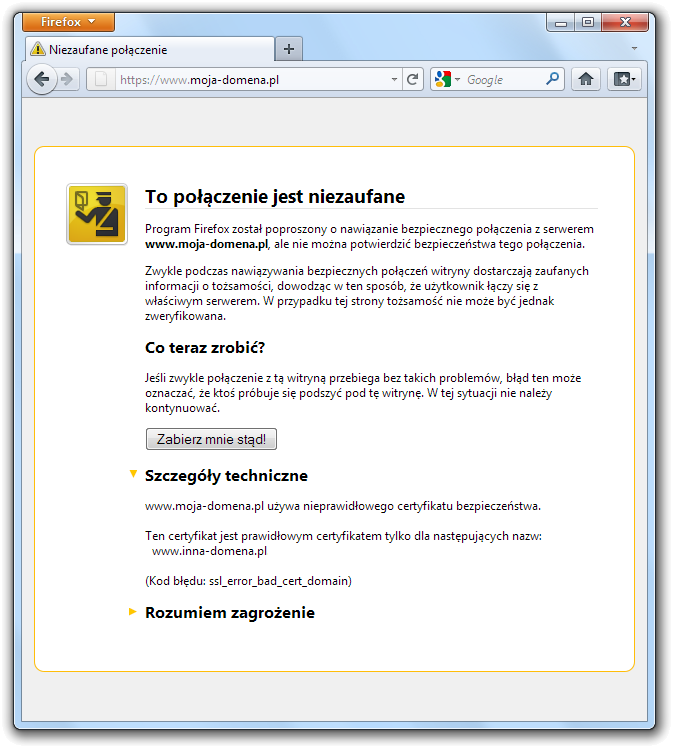Go forward with the forward arrow
The width and height of the screenshot is (674, 749).
67,79
